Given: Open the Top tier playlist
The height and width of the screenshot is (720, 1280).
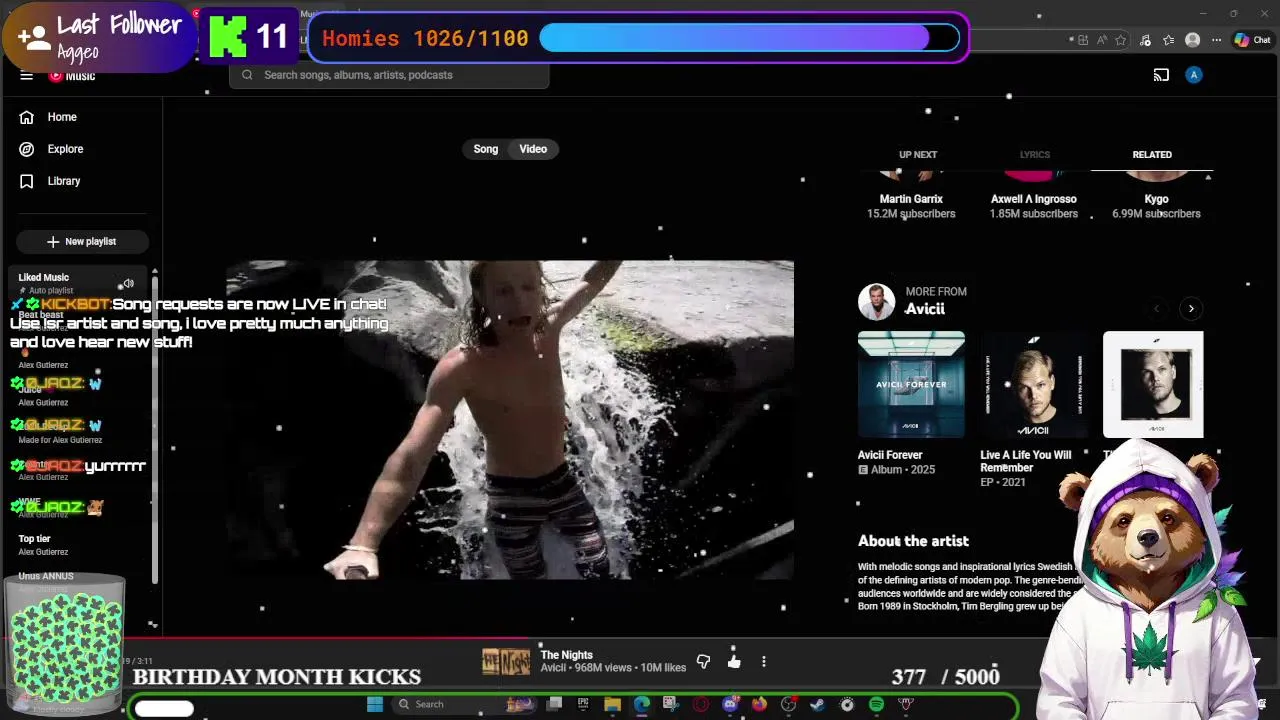Looking at the screenshot, I should 34,539.
